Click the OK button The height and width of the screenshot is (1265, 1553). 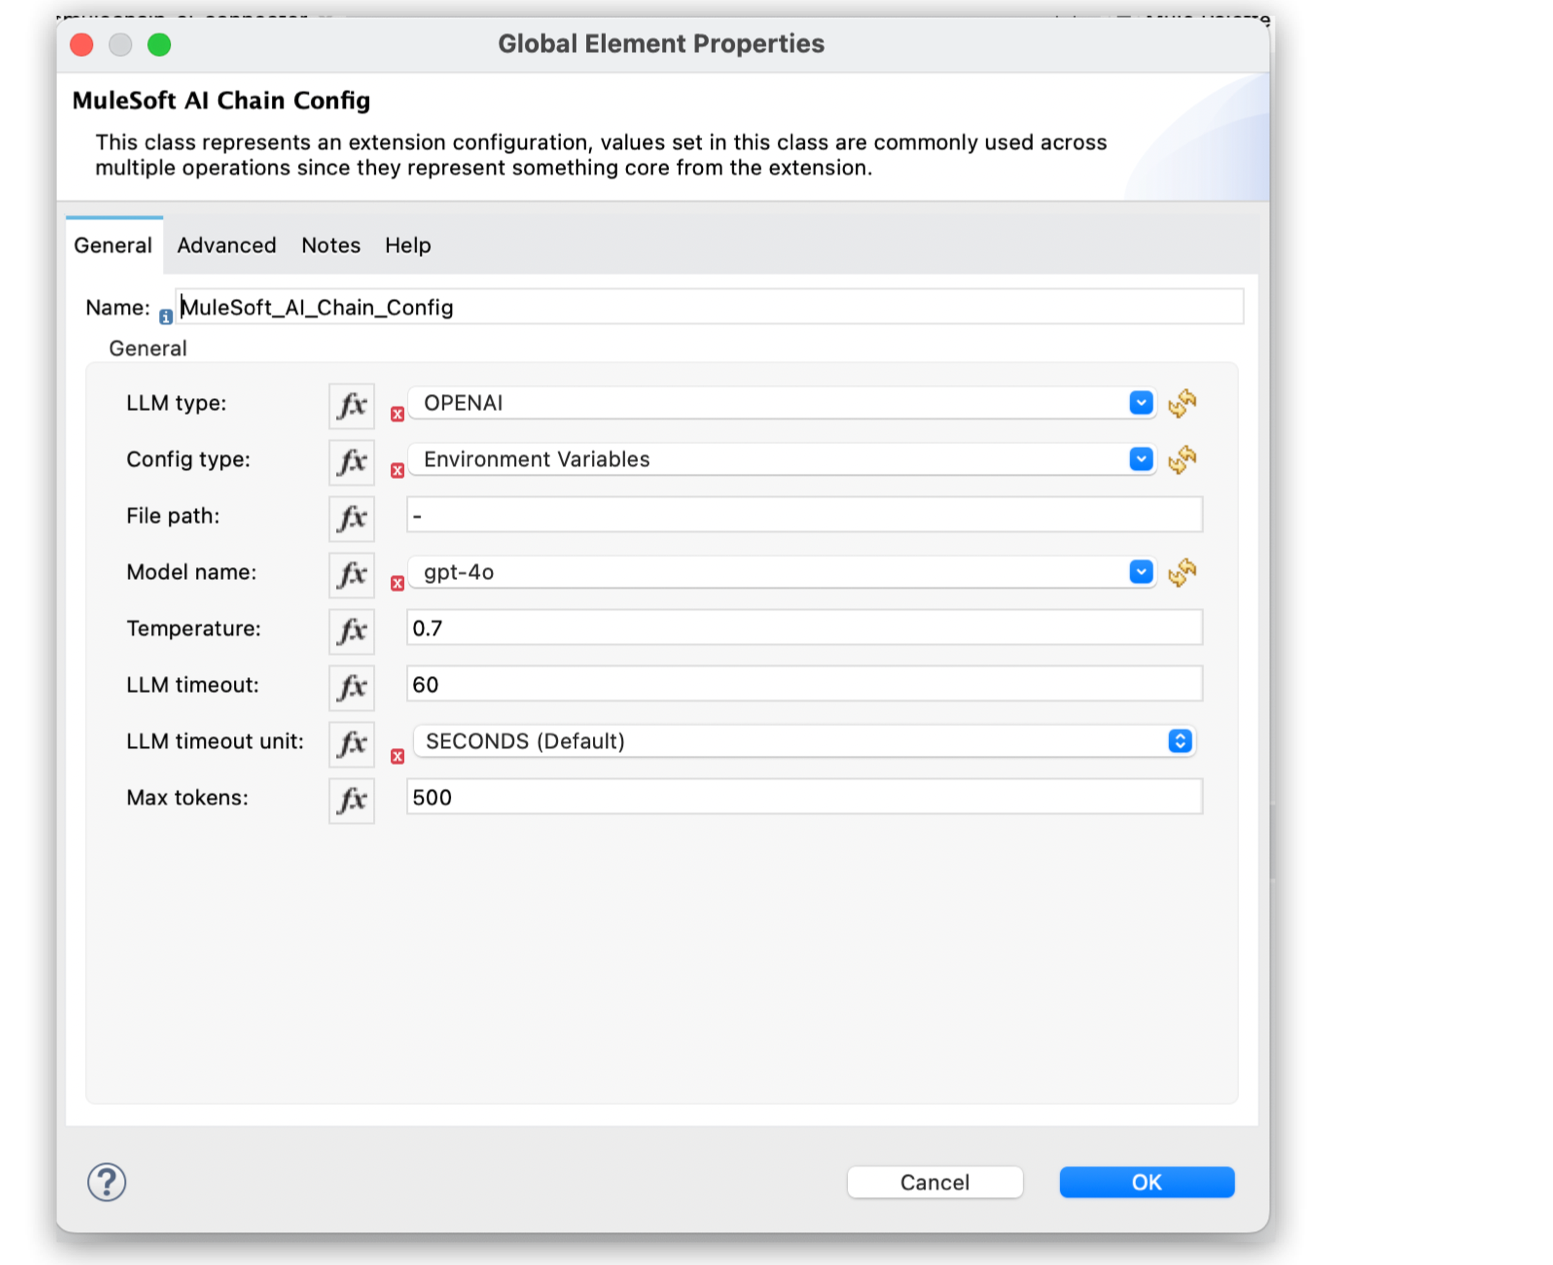(1146, 1182)
